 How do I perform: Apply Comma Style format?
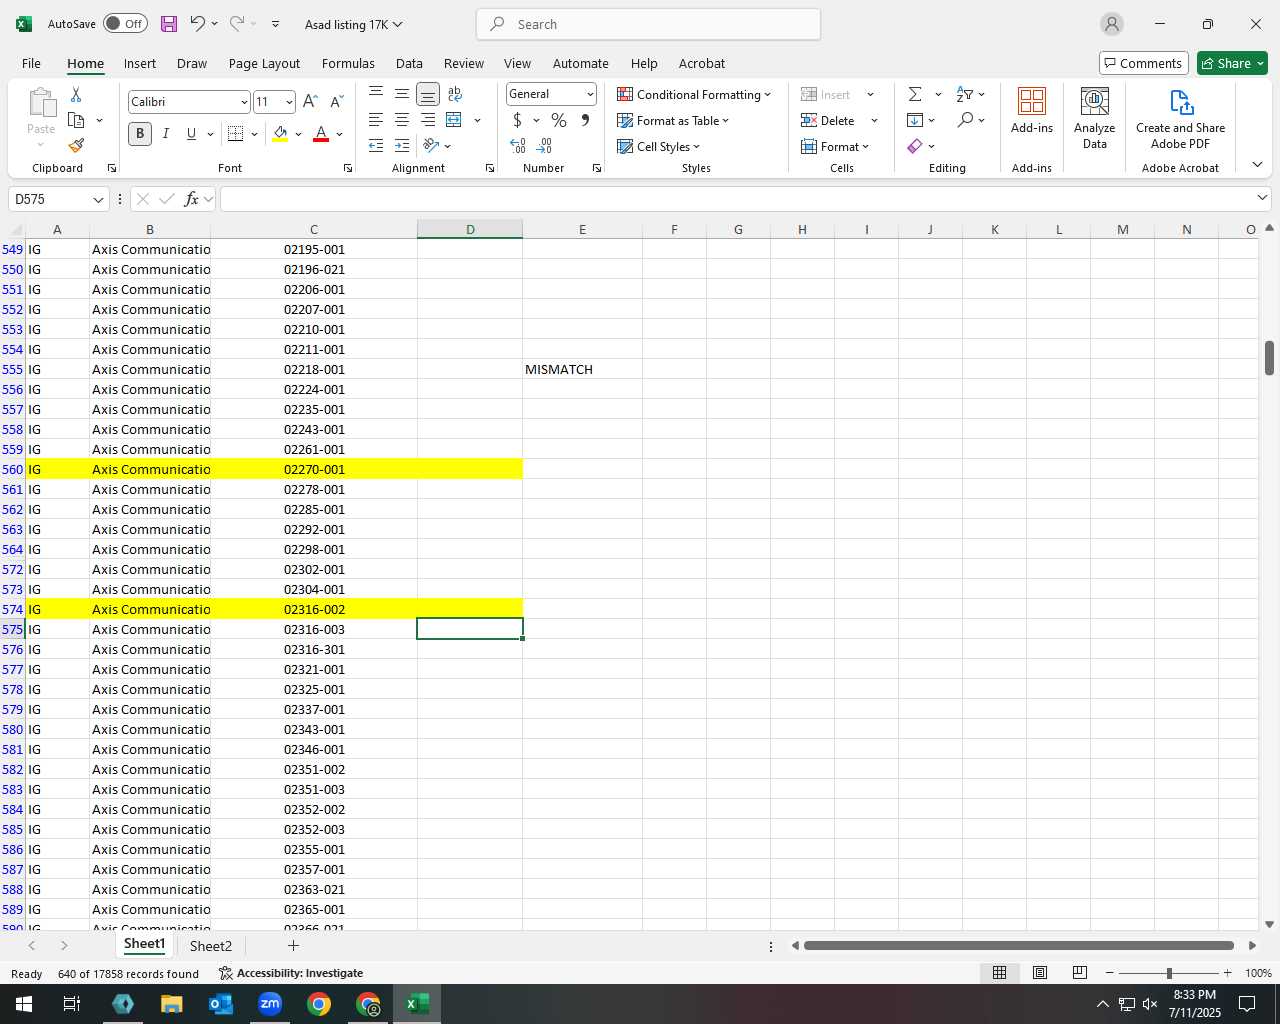[585, 120]
